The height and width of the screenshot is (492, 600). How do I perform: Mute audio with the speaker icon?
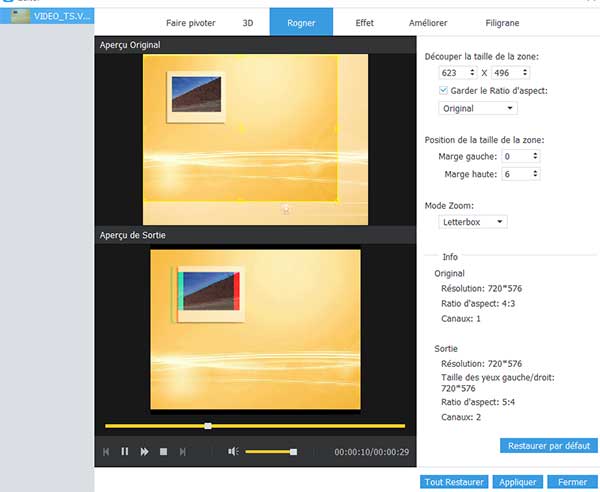[x=233, y=452]
